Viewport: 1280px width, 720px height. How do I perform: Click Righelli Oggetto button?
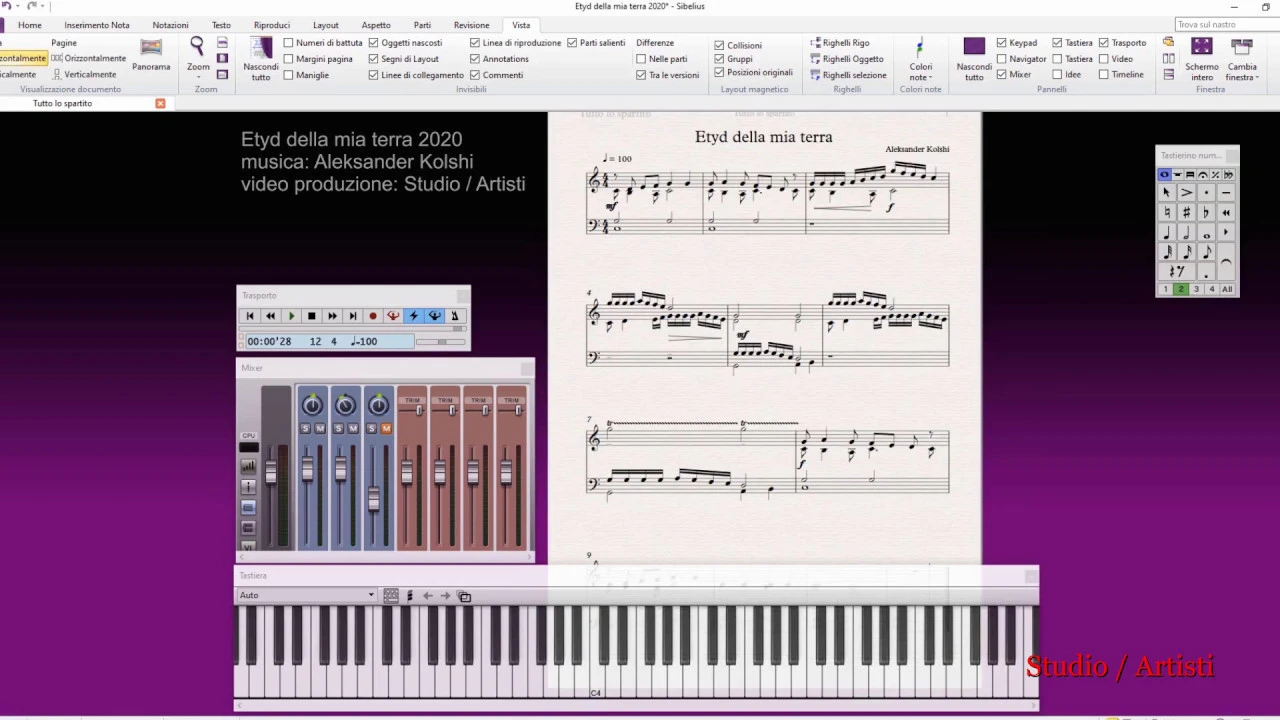point(847,59)
